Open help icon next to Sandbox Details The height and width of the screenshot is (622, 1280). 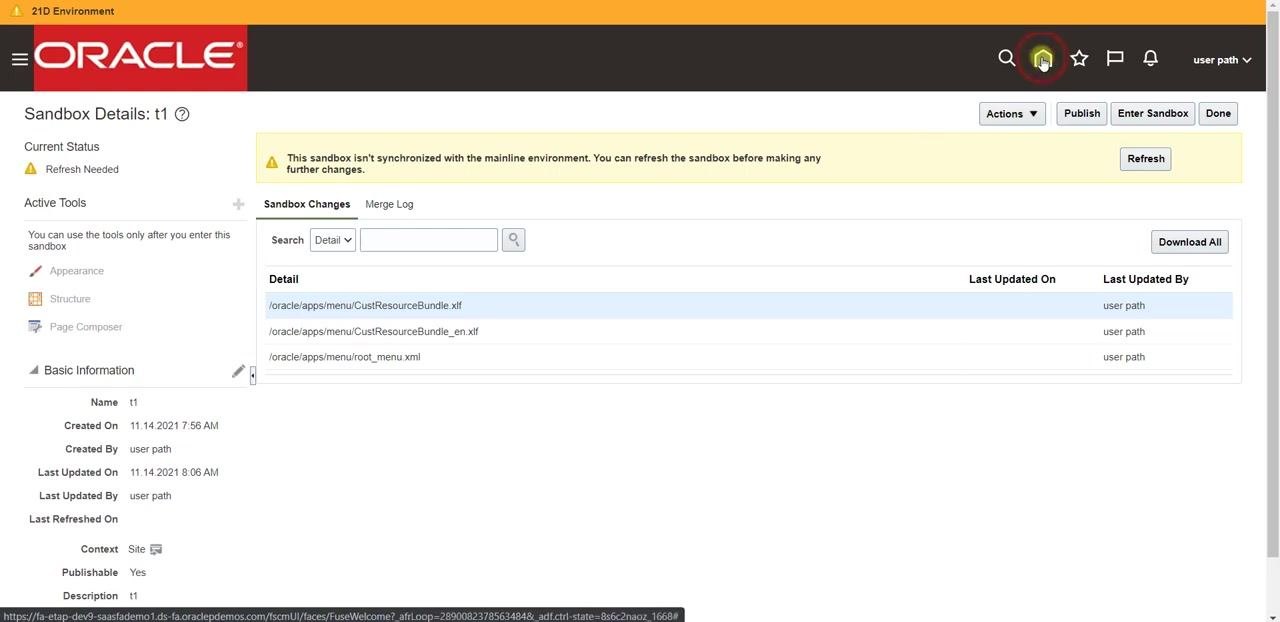tap(182, 114)
